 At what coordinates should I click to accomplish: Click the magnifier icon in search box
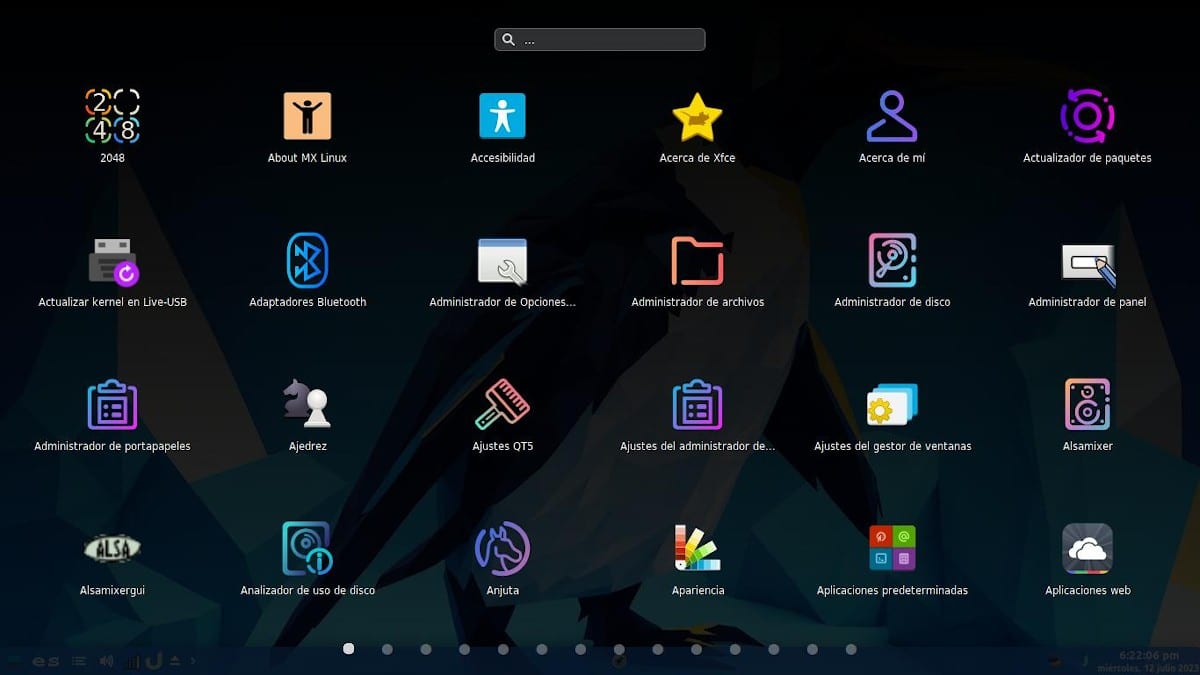tap(508, 40)
